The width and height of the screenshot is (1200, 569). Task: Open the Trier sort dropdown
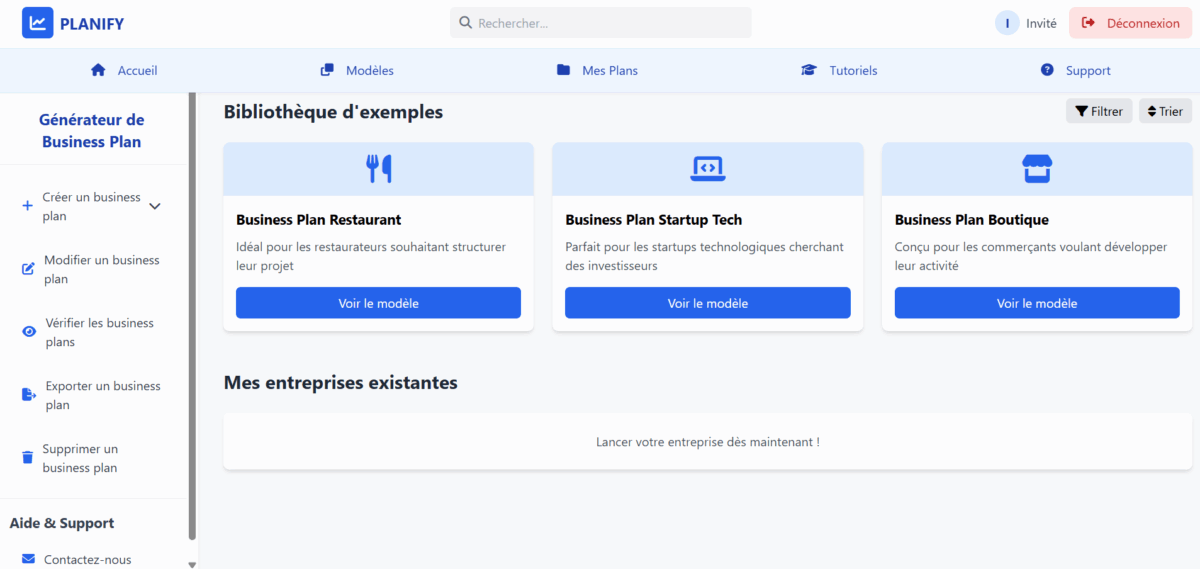pos(1165,111)
